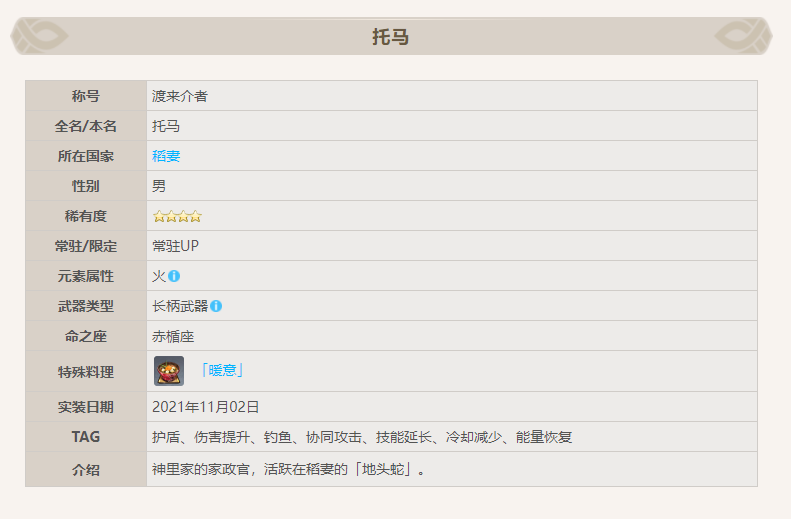Viewport: 791px width, 519px height.
Task: Click the right ornament in the title banner
Action: tap(744, 37)
